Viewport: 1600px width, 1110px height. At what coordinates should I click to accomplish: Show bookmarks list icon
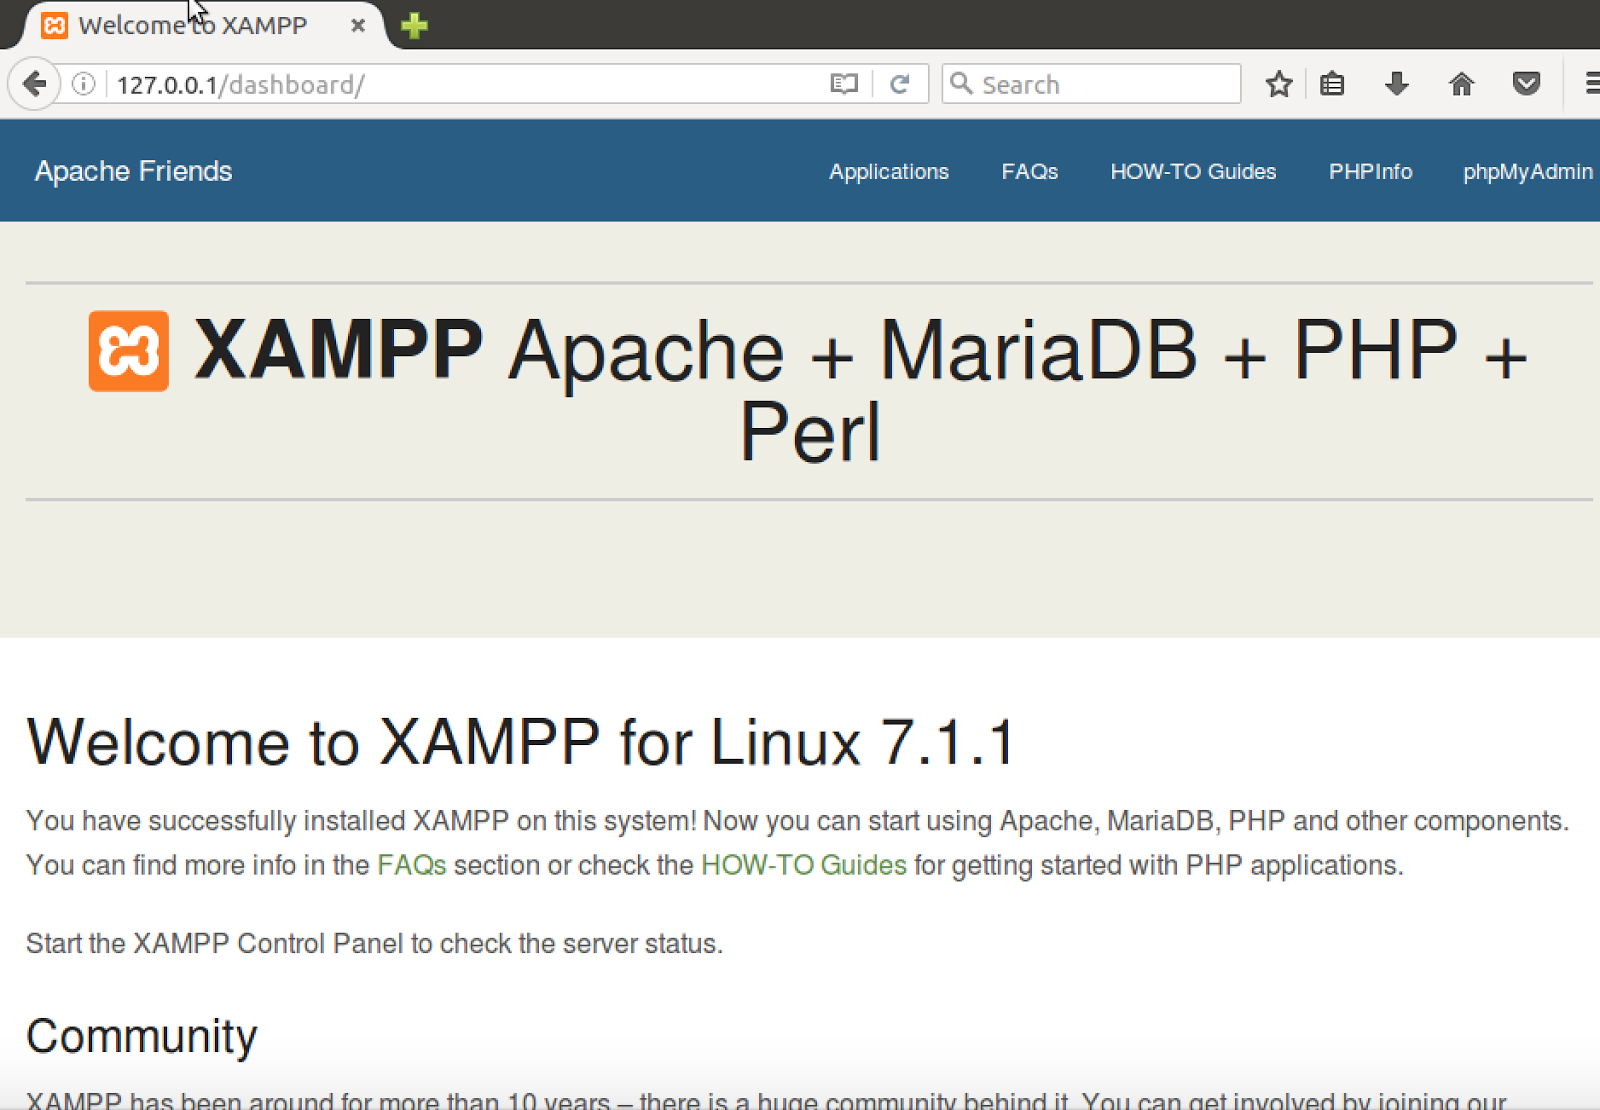pyautogui.click(x=1332, y=84)
